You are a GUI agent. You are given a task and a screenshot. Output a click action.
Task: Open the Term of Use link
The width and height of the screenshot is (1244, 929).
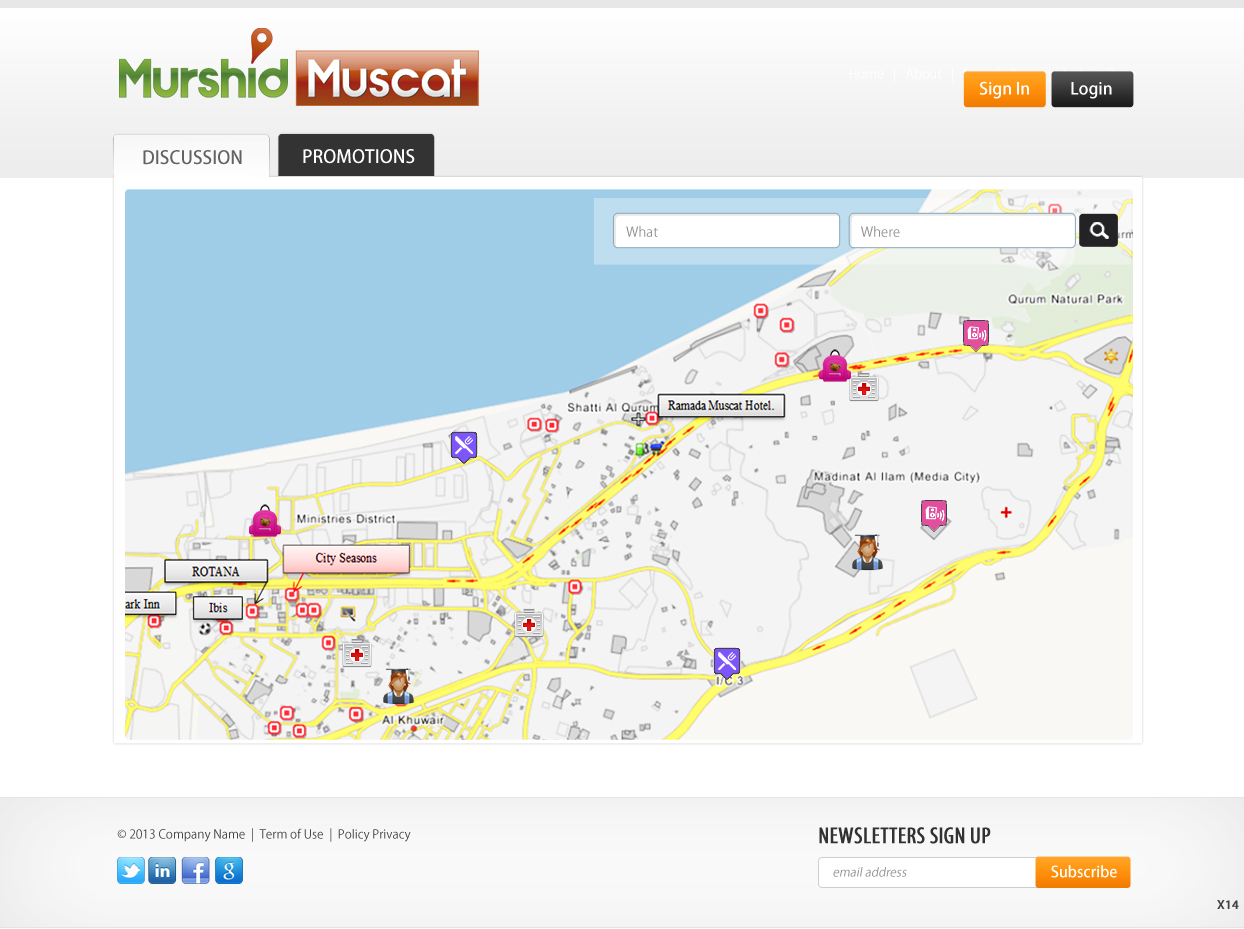[x=292, y=834]
